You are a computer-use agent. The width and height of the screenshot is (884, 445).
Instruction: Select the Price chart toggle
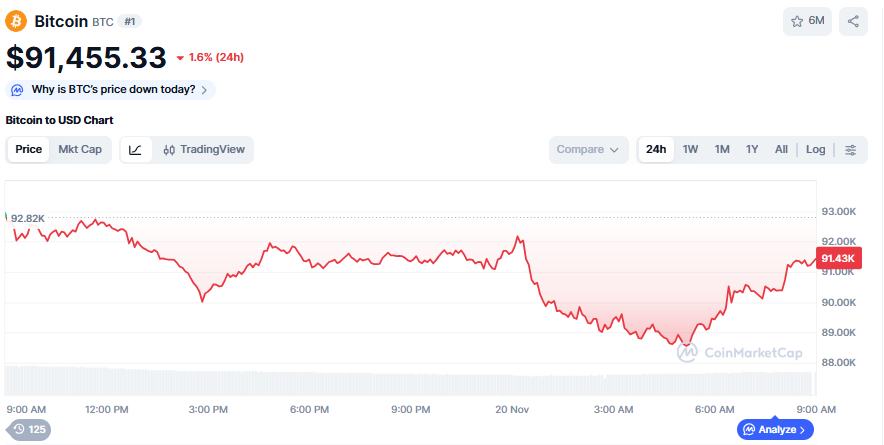(x=29, y=150)
